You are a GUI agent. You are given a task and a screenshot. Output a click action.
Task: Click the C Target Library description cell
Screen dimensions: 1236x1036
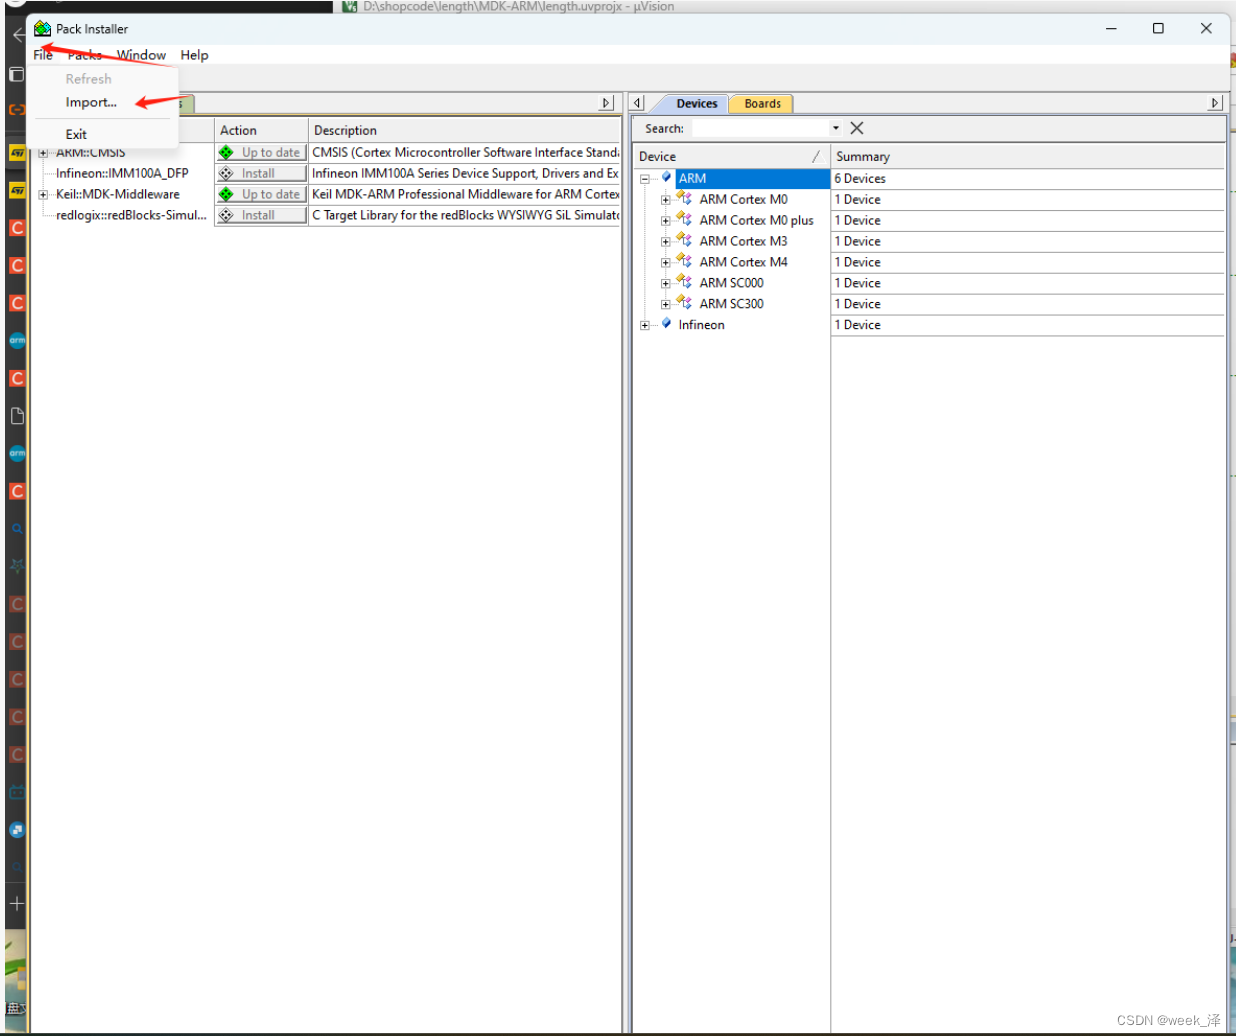point(465,215)
